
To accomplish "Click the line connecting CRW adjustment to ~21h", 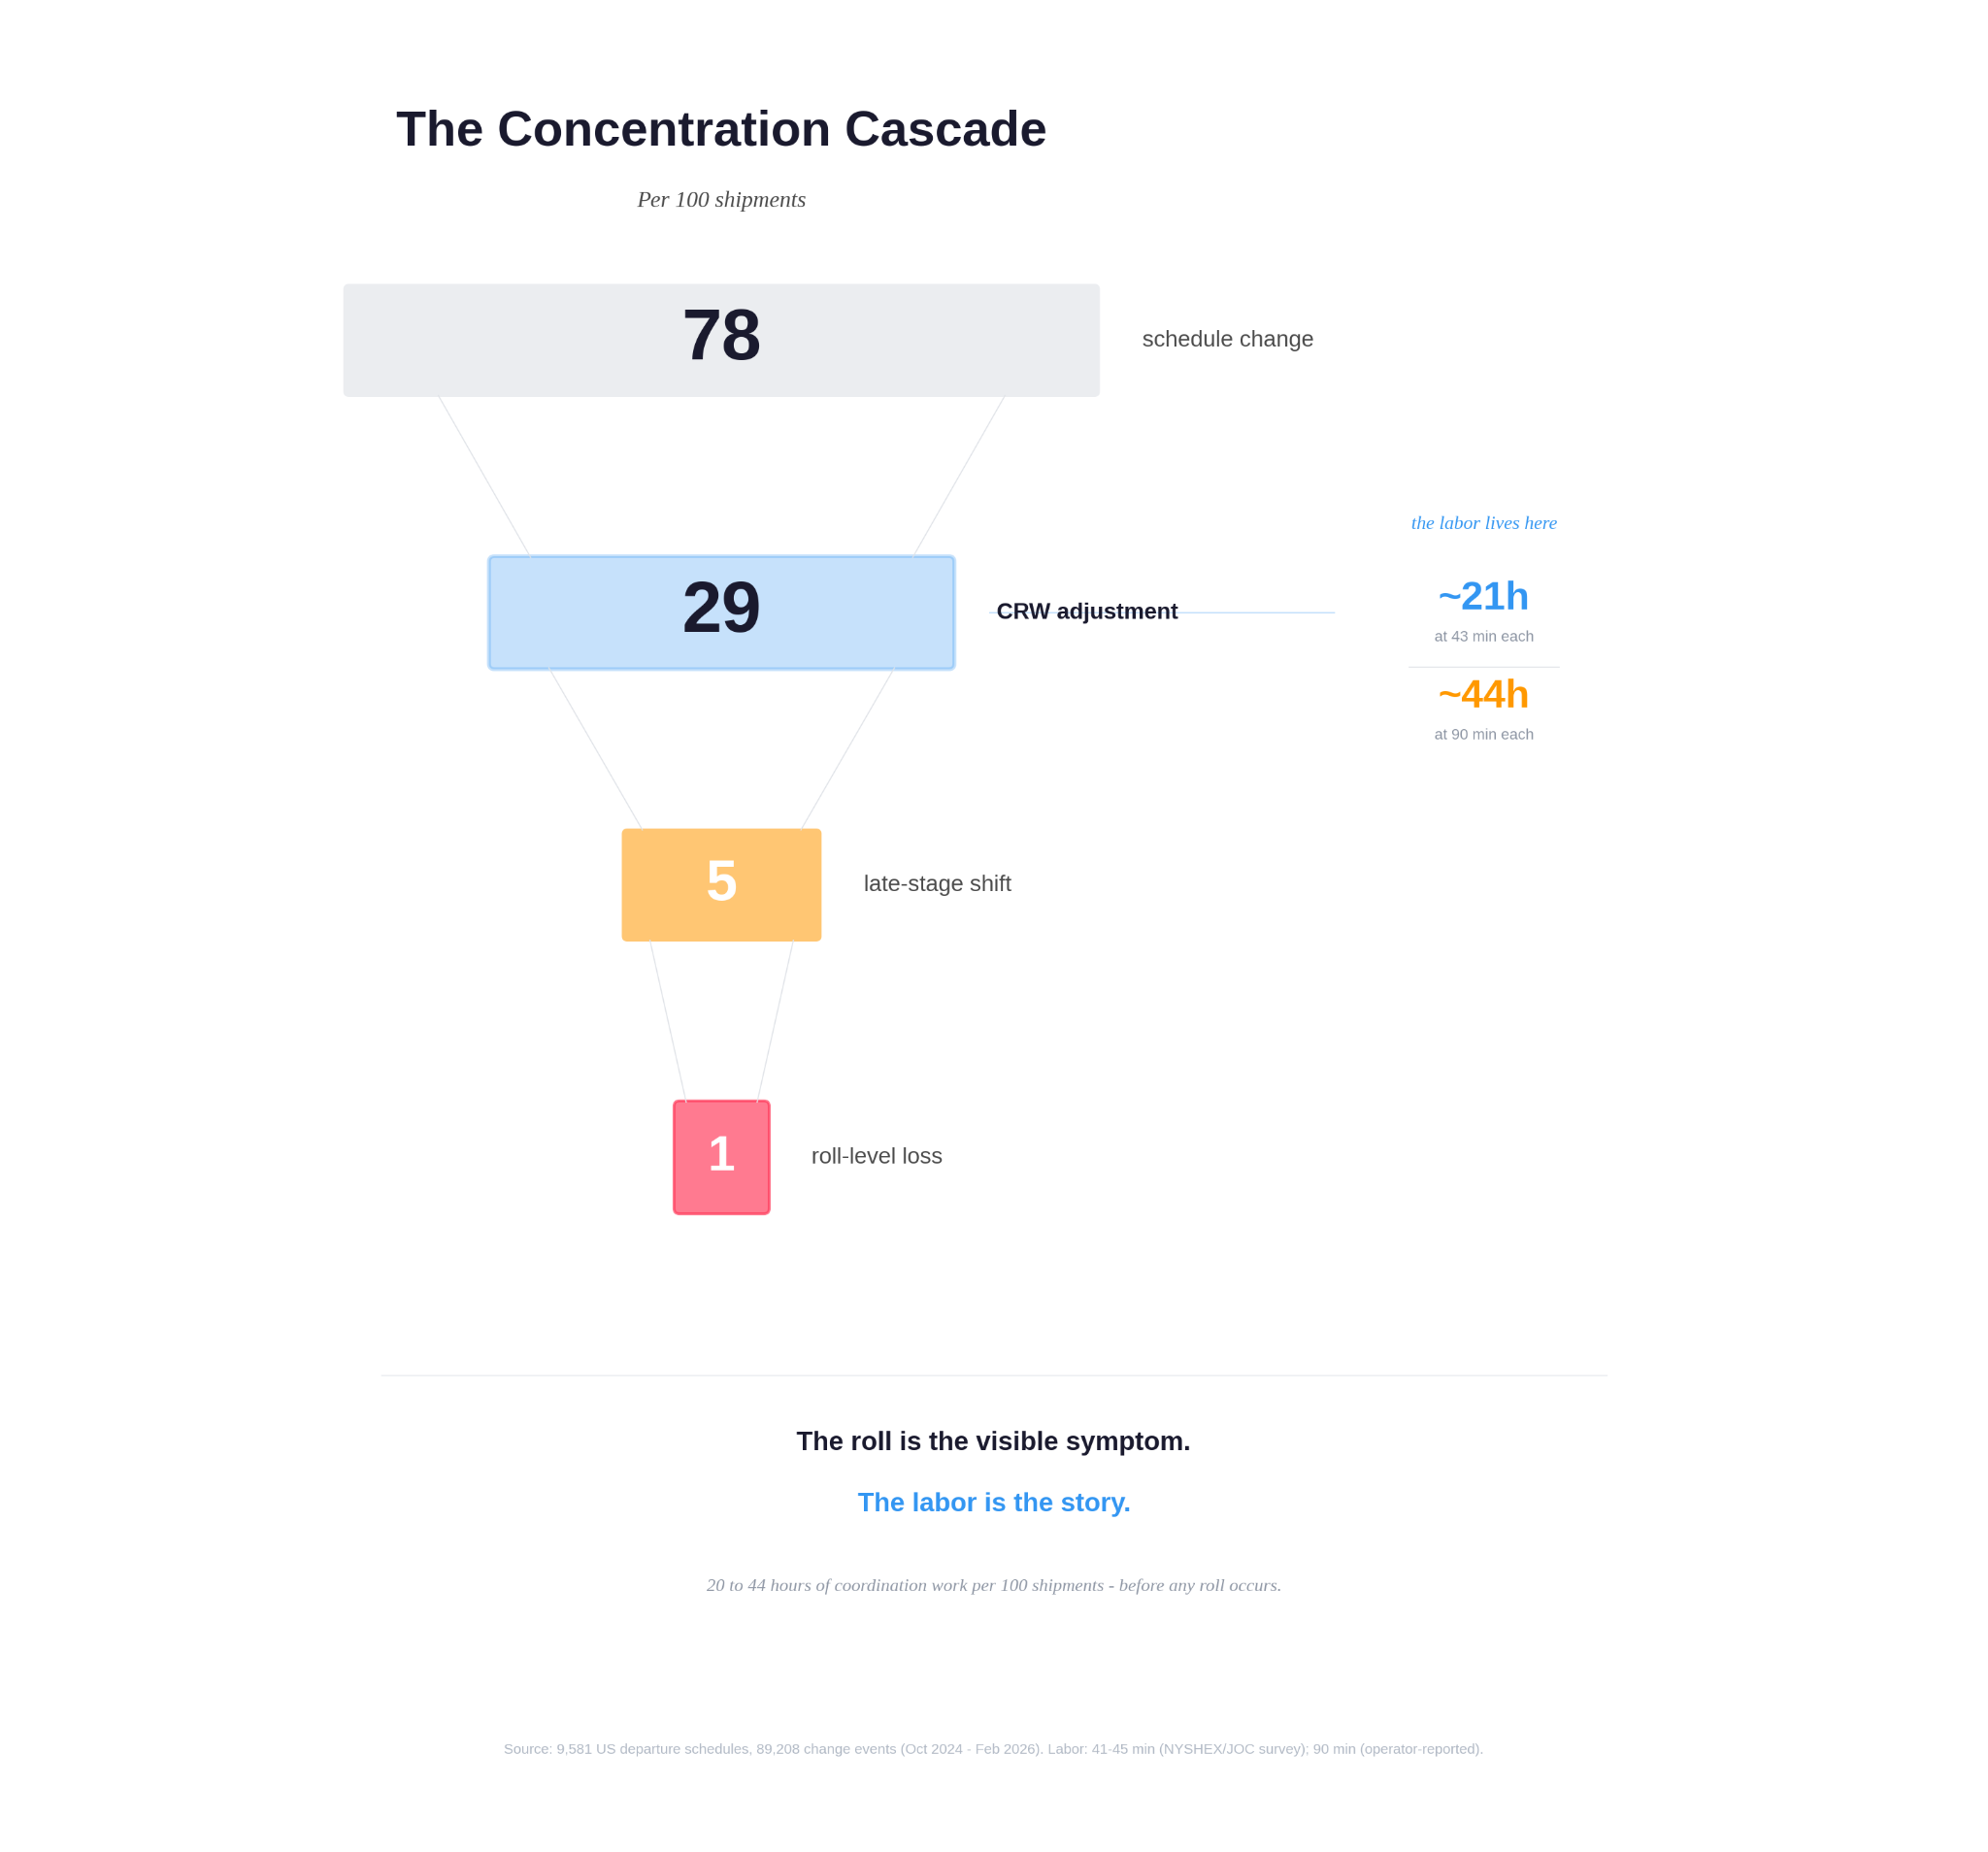I will coord(1260,612).
